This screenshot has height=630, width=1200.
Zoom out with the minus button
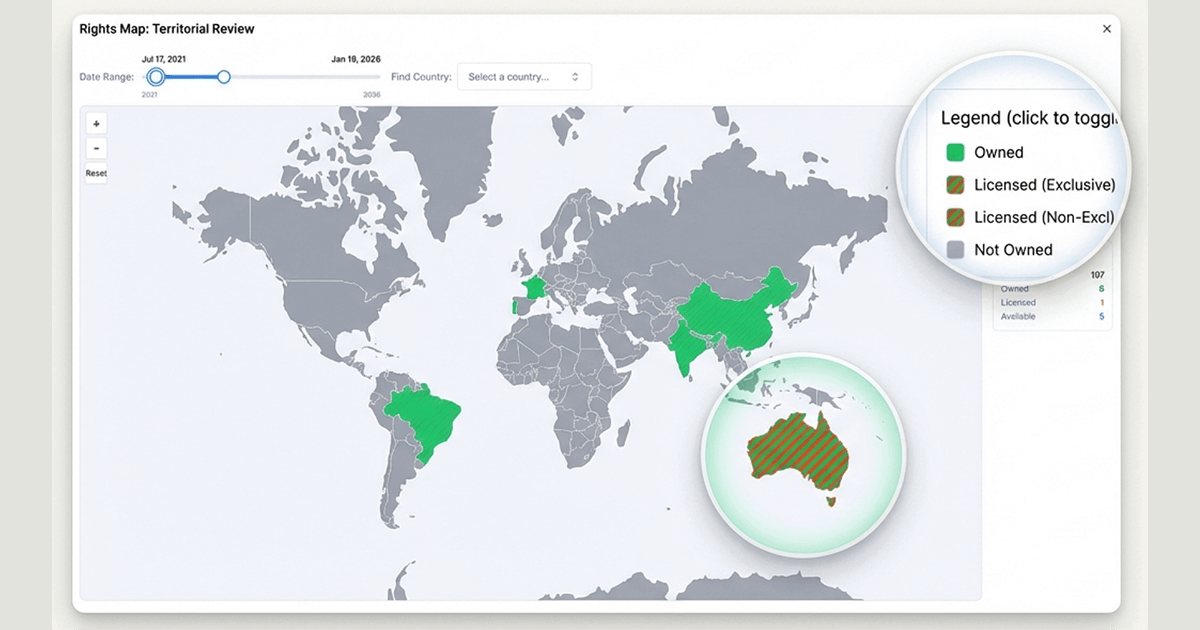coord(96,148)
